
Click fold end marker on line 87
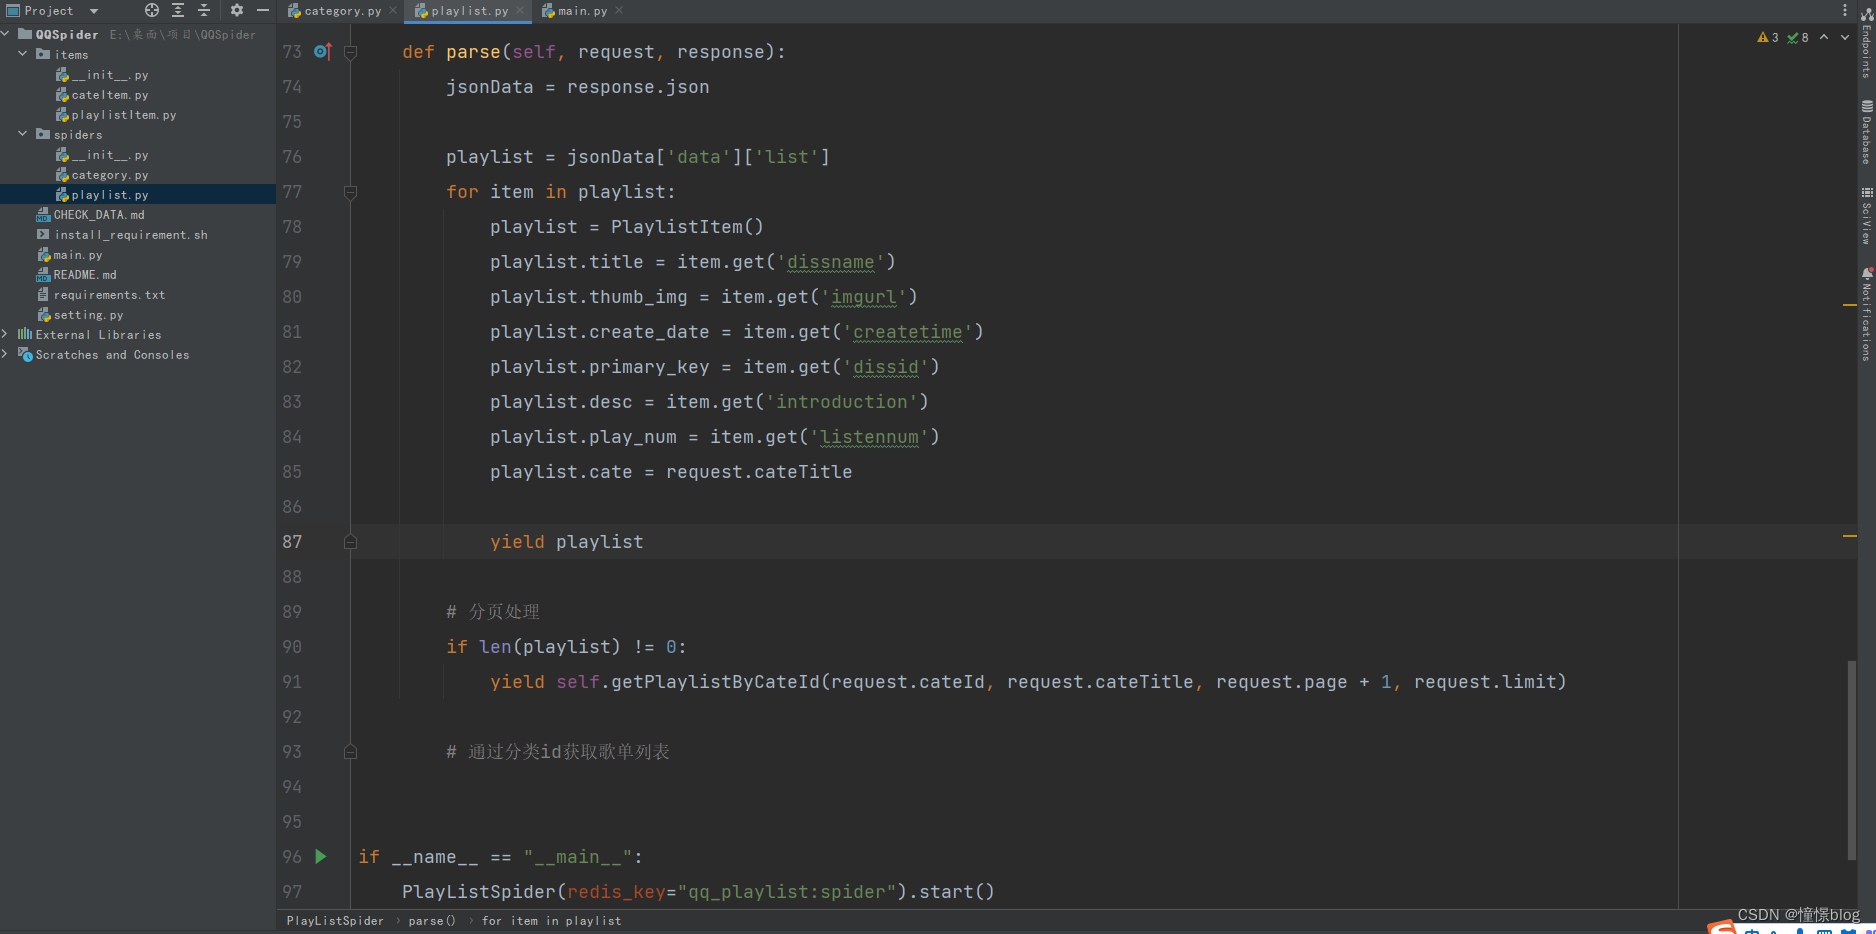point(350,542)
